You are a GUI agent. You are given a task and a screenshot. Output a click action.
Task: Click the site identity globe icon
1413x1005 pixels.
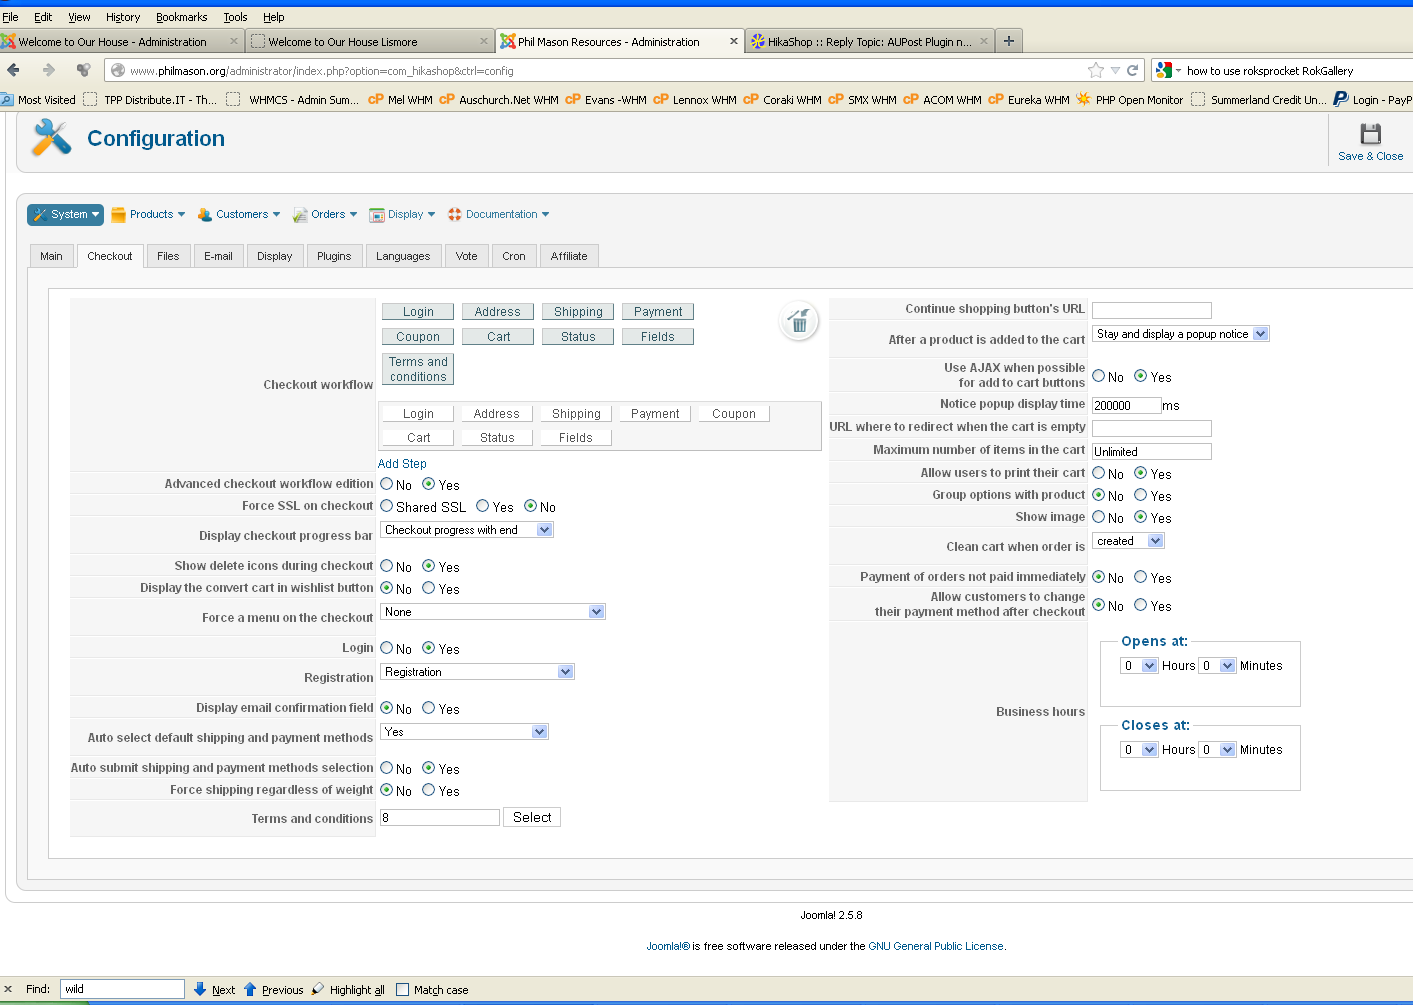(118, 70)
